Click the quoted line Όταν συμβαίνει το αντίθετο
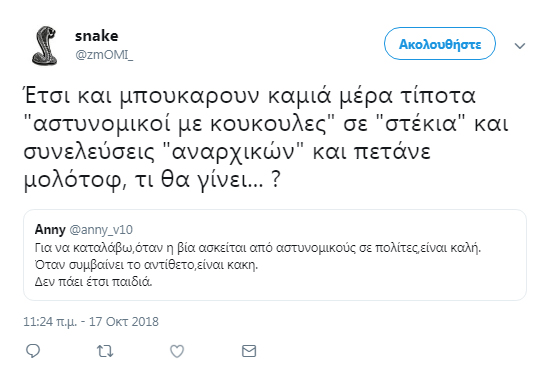The height and width of the screenshot is (378, 546). (x=146, y=265)
